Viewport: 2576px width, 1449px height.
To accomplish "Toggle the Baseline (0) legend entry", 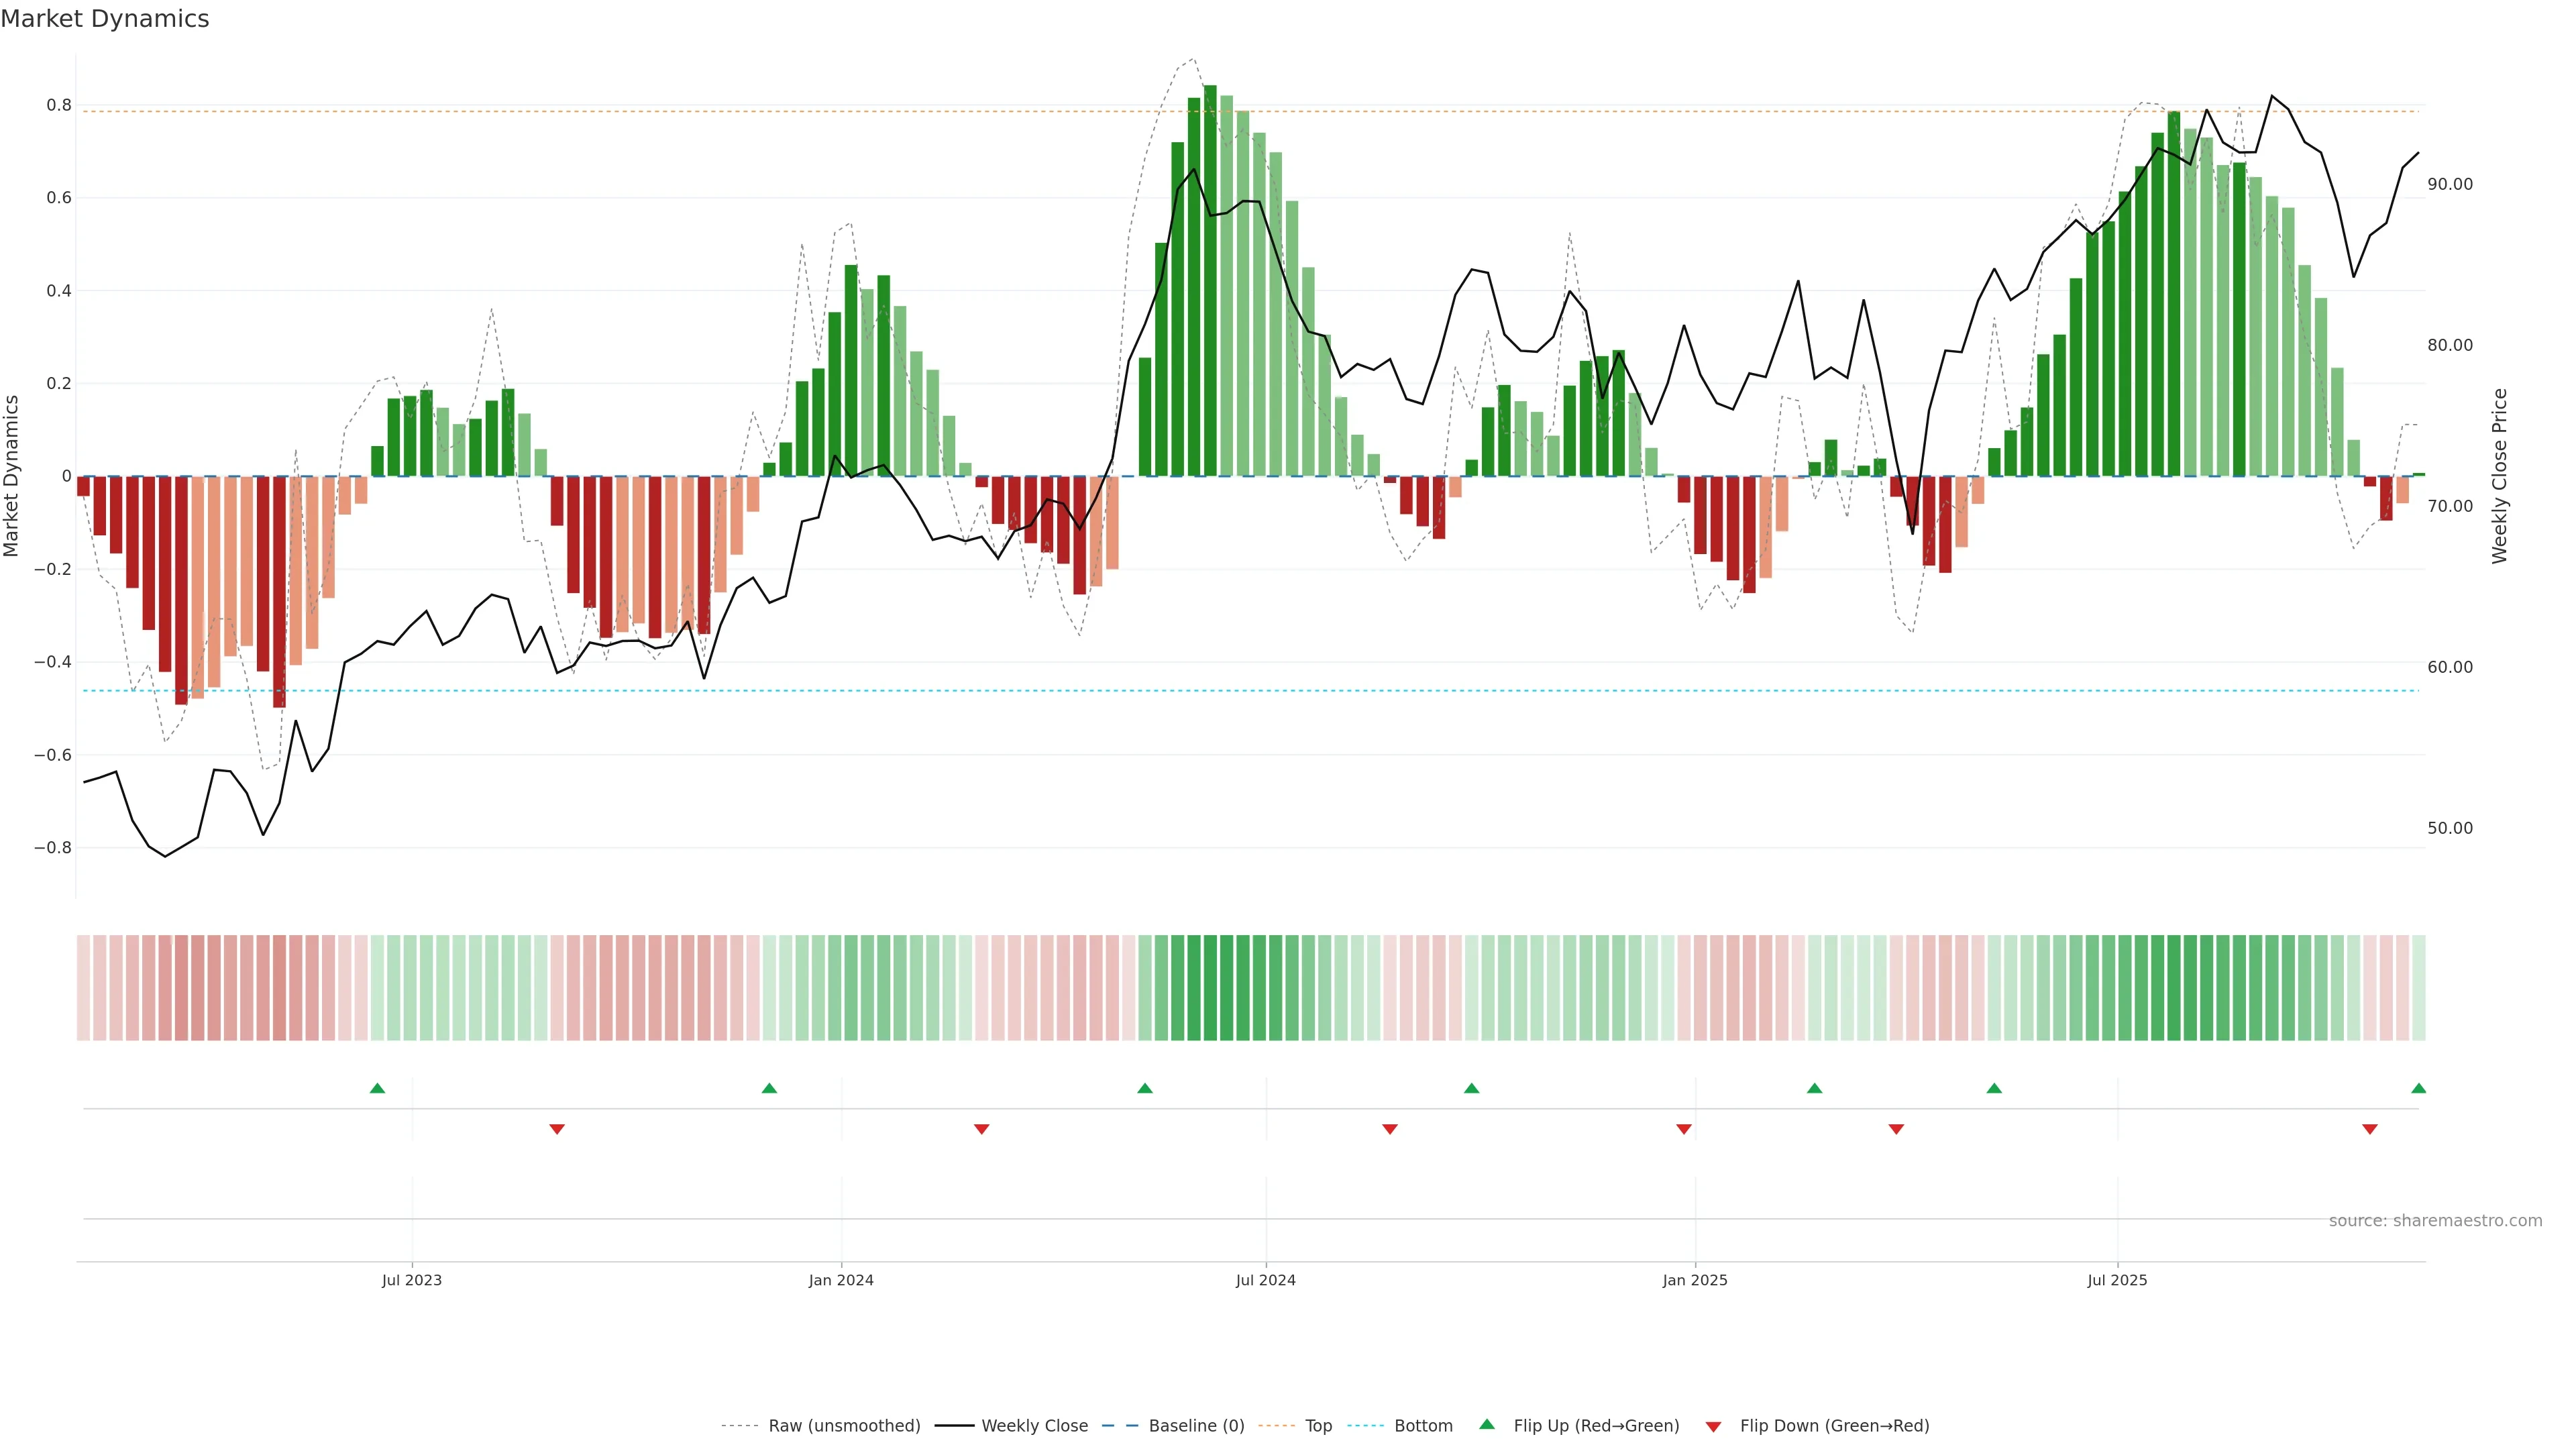I will point(1196,1426).
